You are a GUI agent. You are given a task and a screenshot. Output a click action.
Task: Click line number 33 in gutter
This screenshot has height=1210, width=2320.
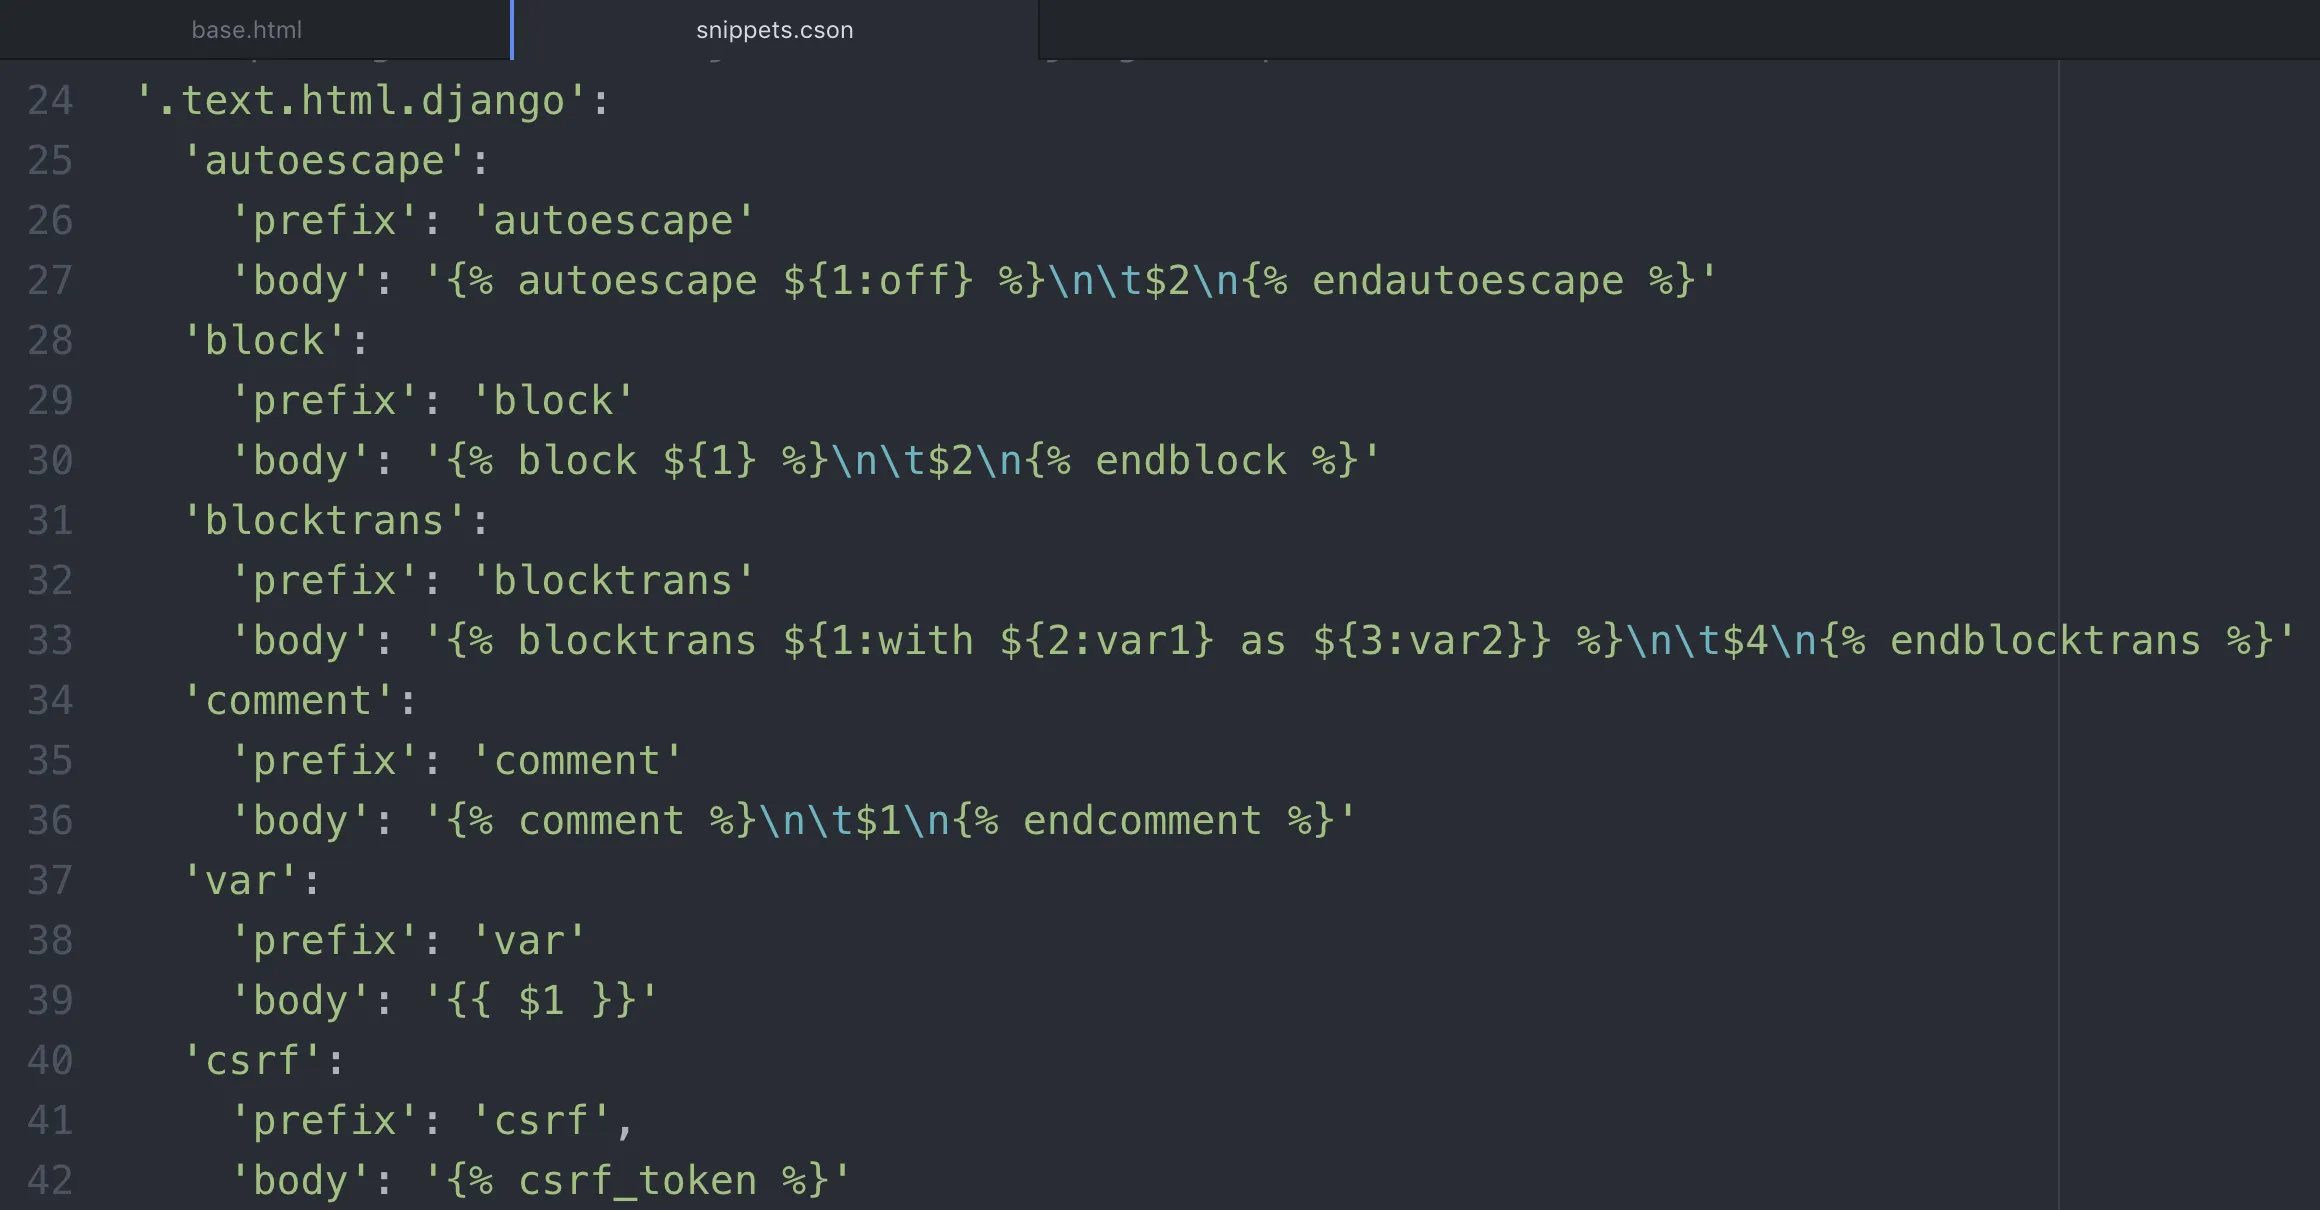(50, 641)
